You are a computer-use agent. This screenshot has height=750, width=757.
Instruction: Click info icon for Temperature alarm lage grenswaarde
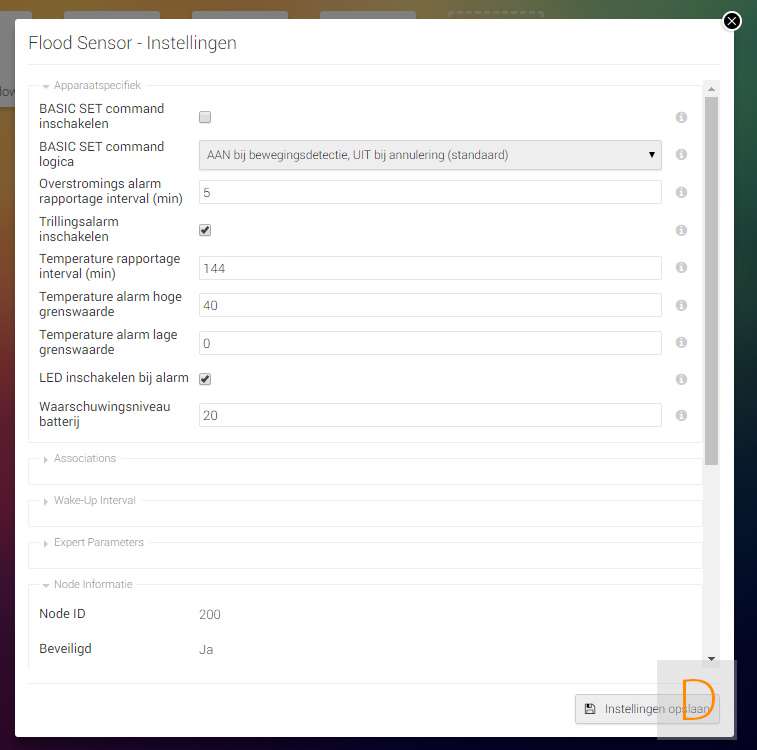pyautogui.click(x=681, y=342)
